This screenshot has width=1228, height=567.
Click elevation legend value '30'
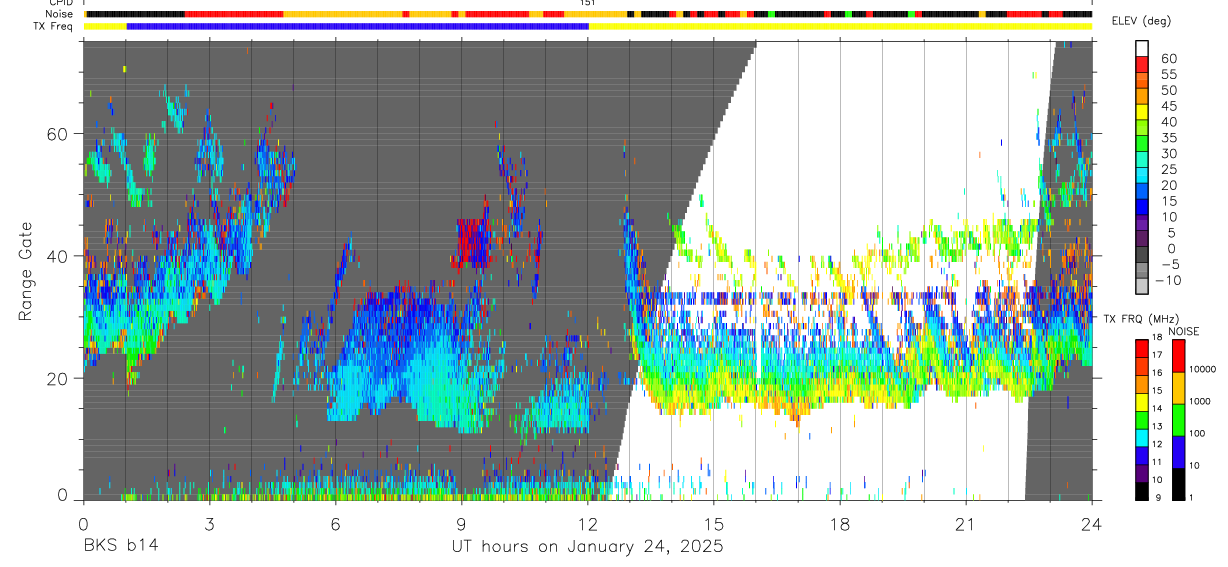[x=1168, y=153]
